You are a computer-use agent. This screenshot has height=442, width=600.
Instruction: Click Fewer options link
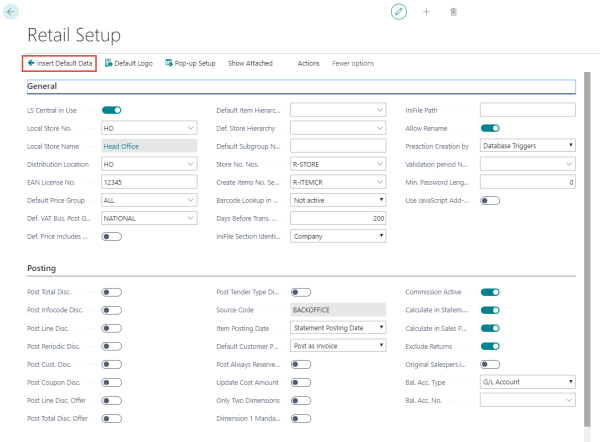pos(353,63)
